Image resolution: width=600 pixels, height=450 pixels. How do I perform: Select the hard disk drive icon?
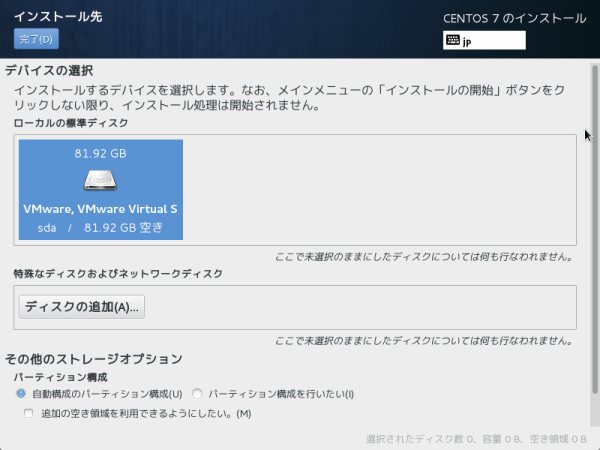point(100,180)
